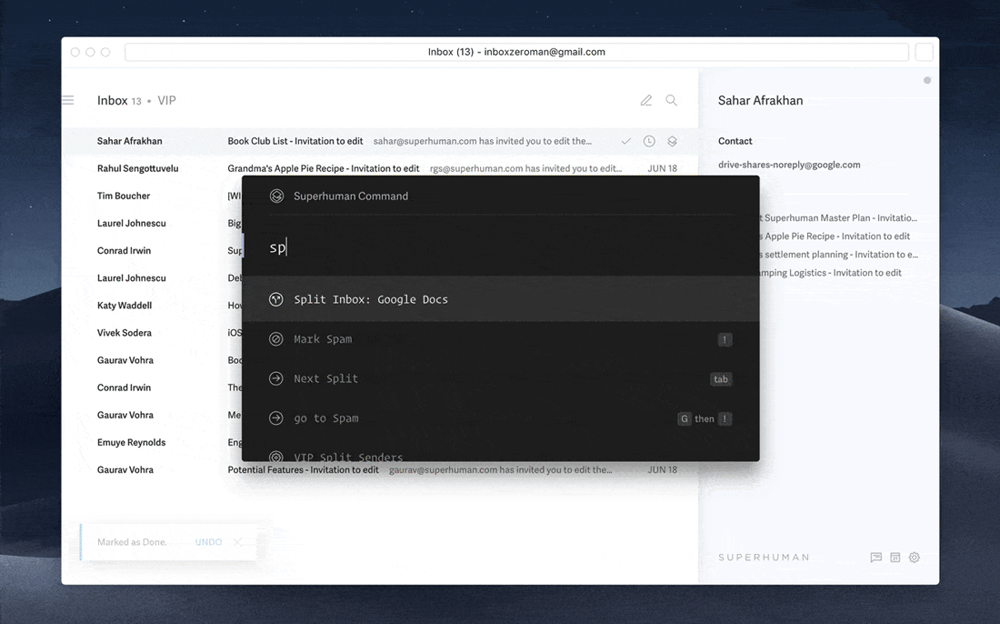Snooze Sahar Afrakhan email with clock icon

[649, 141]
